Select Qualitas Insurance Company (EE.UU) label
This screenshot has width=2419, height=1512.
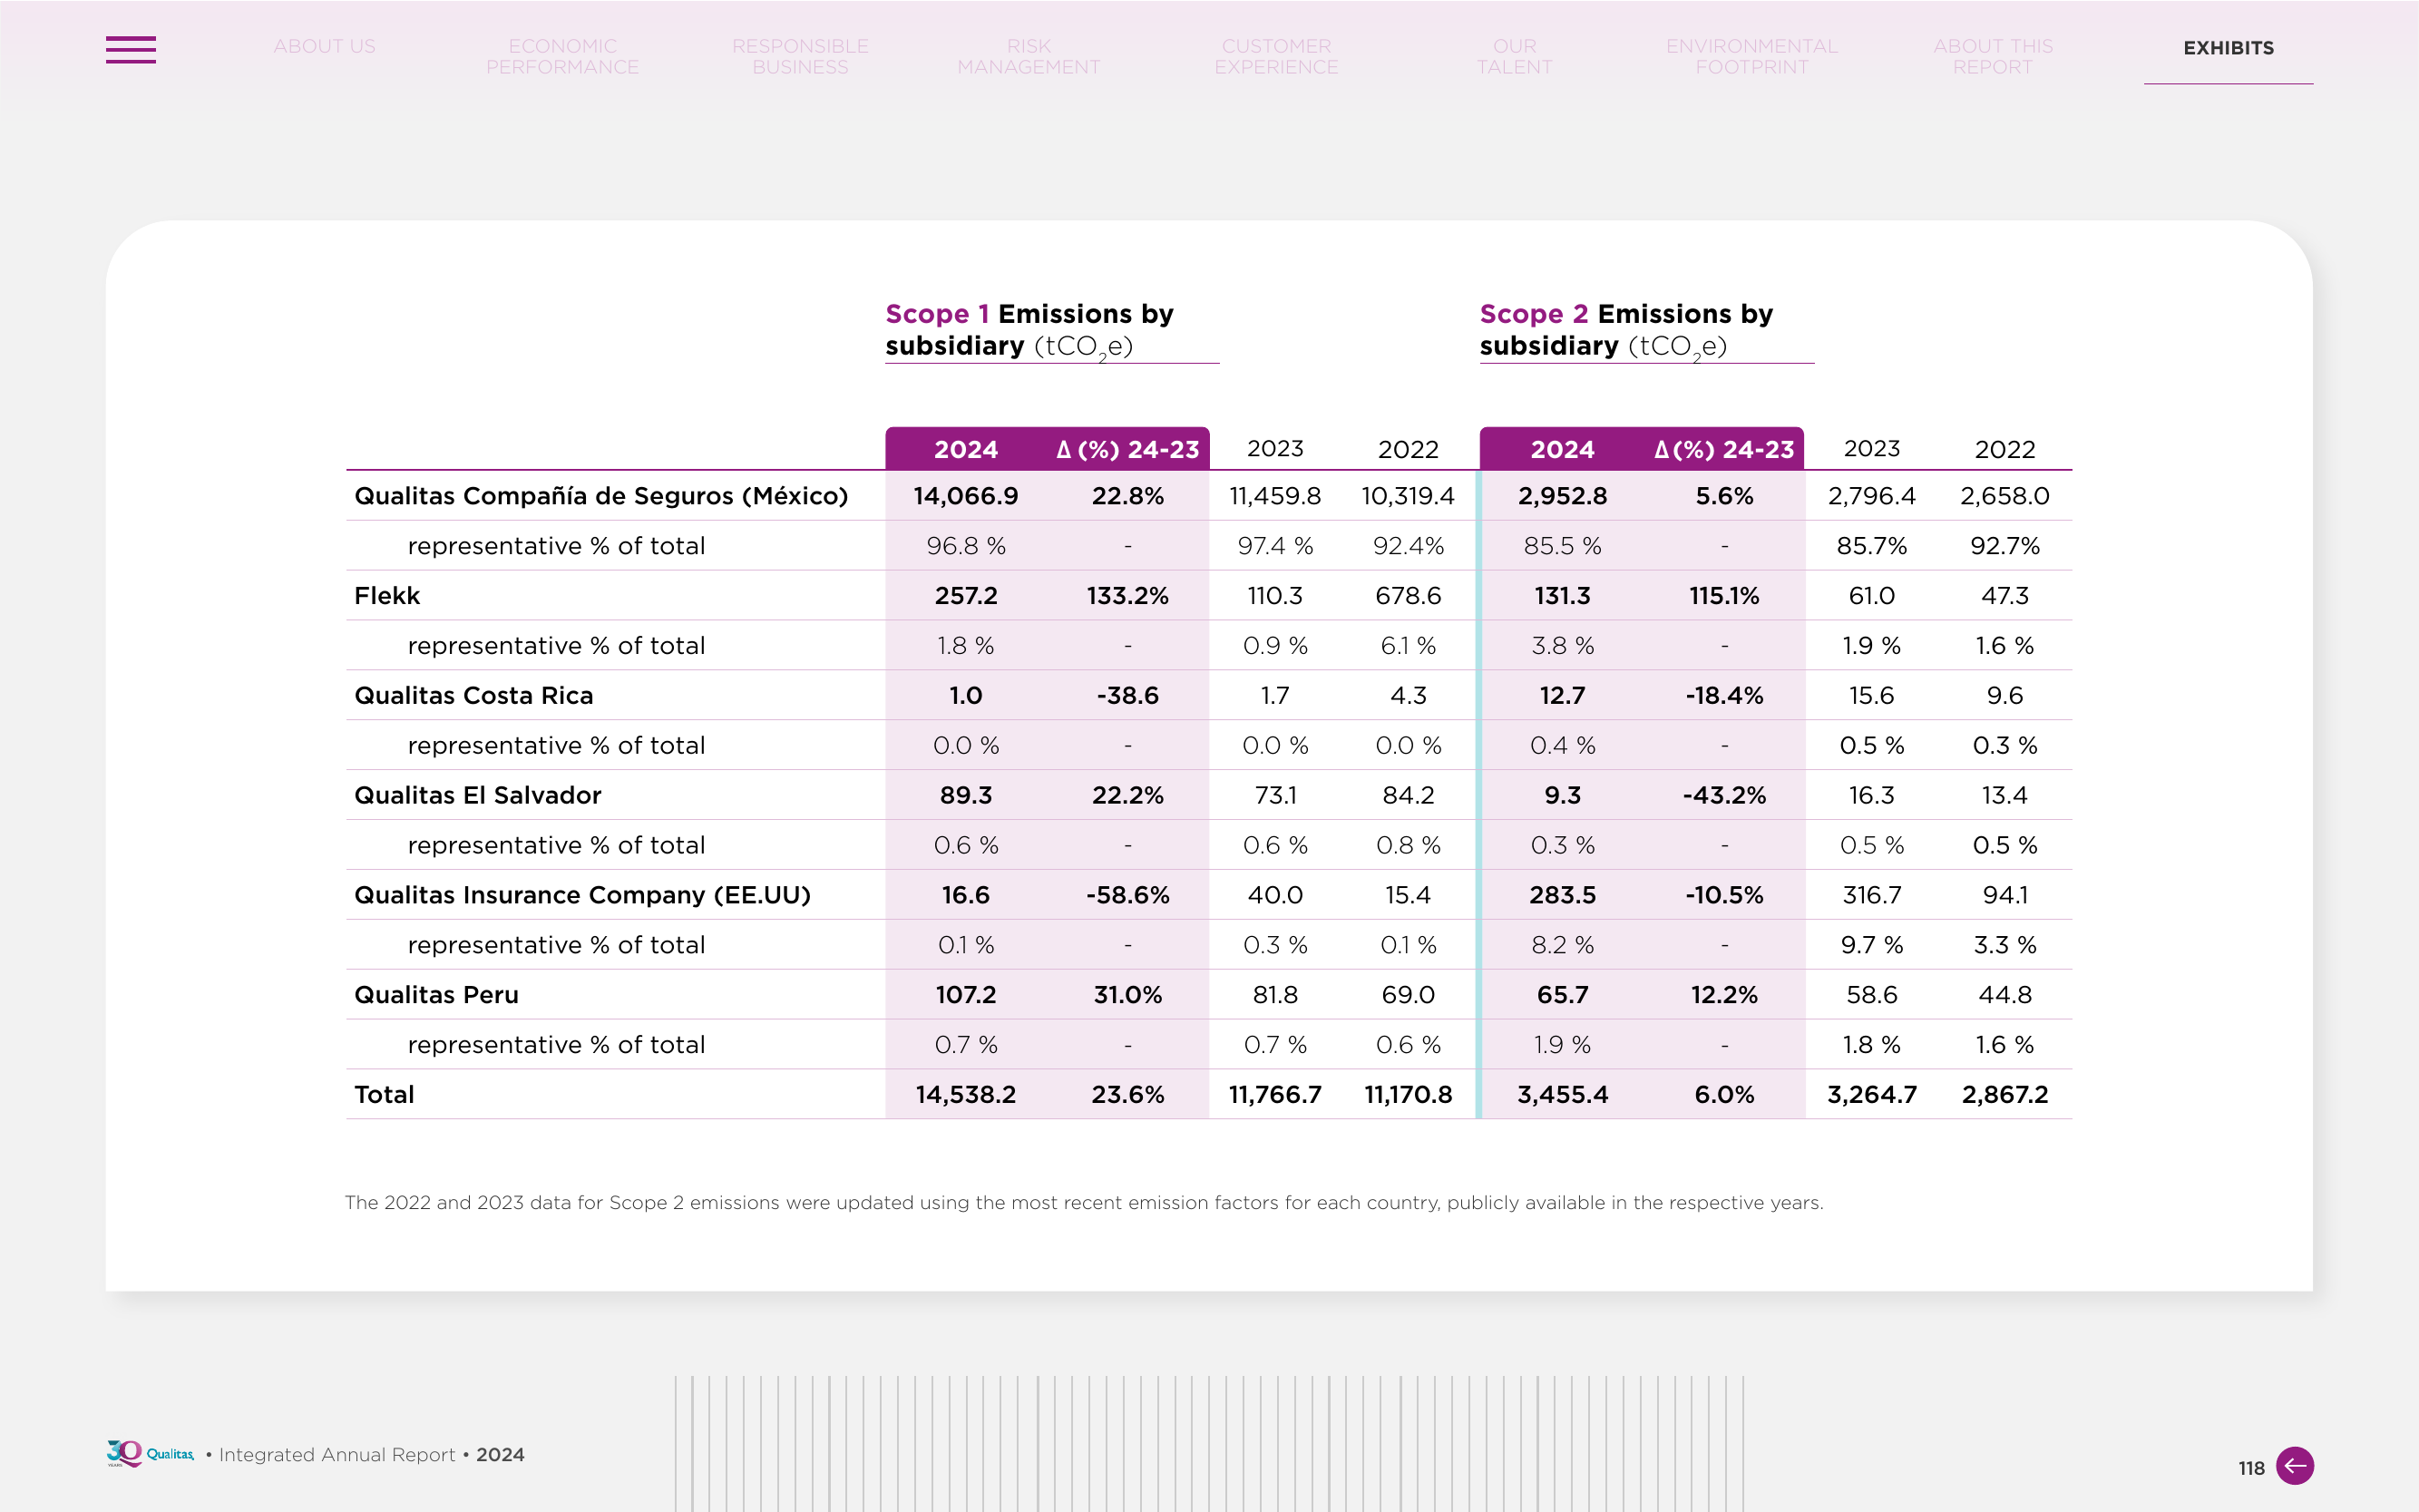tap(582, 895)
